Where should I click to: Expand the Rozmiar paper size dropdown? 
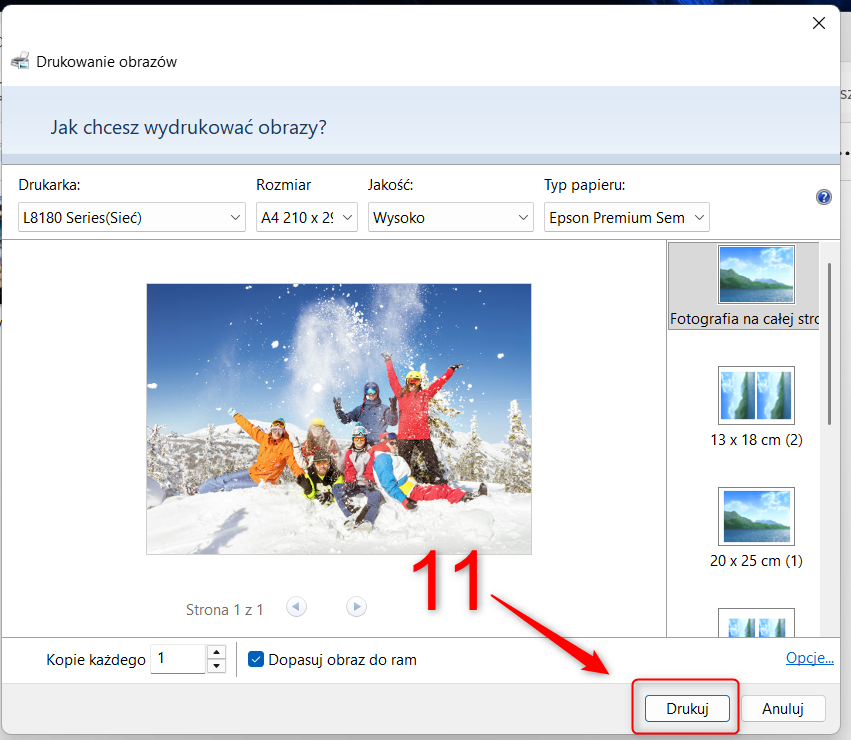306,217
